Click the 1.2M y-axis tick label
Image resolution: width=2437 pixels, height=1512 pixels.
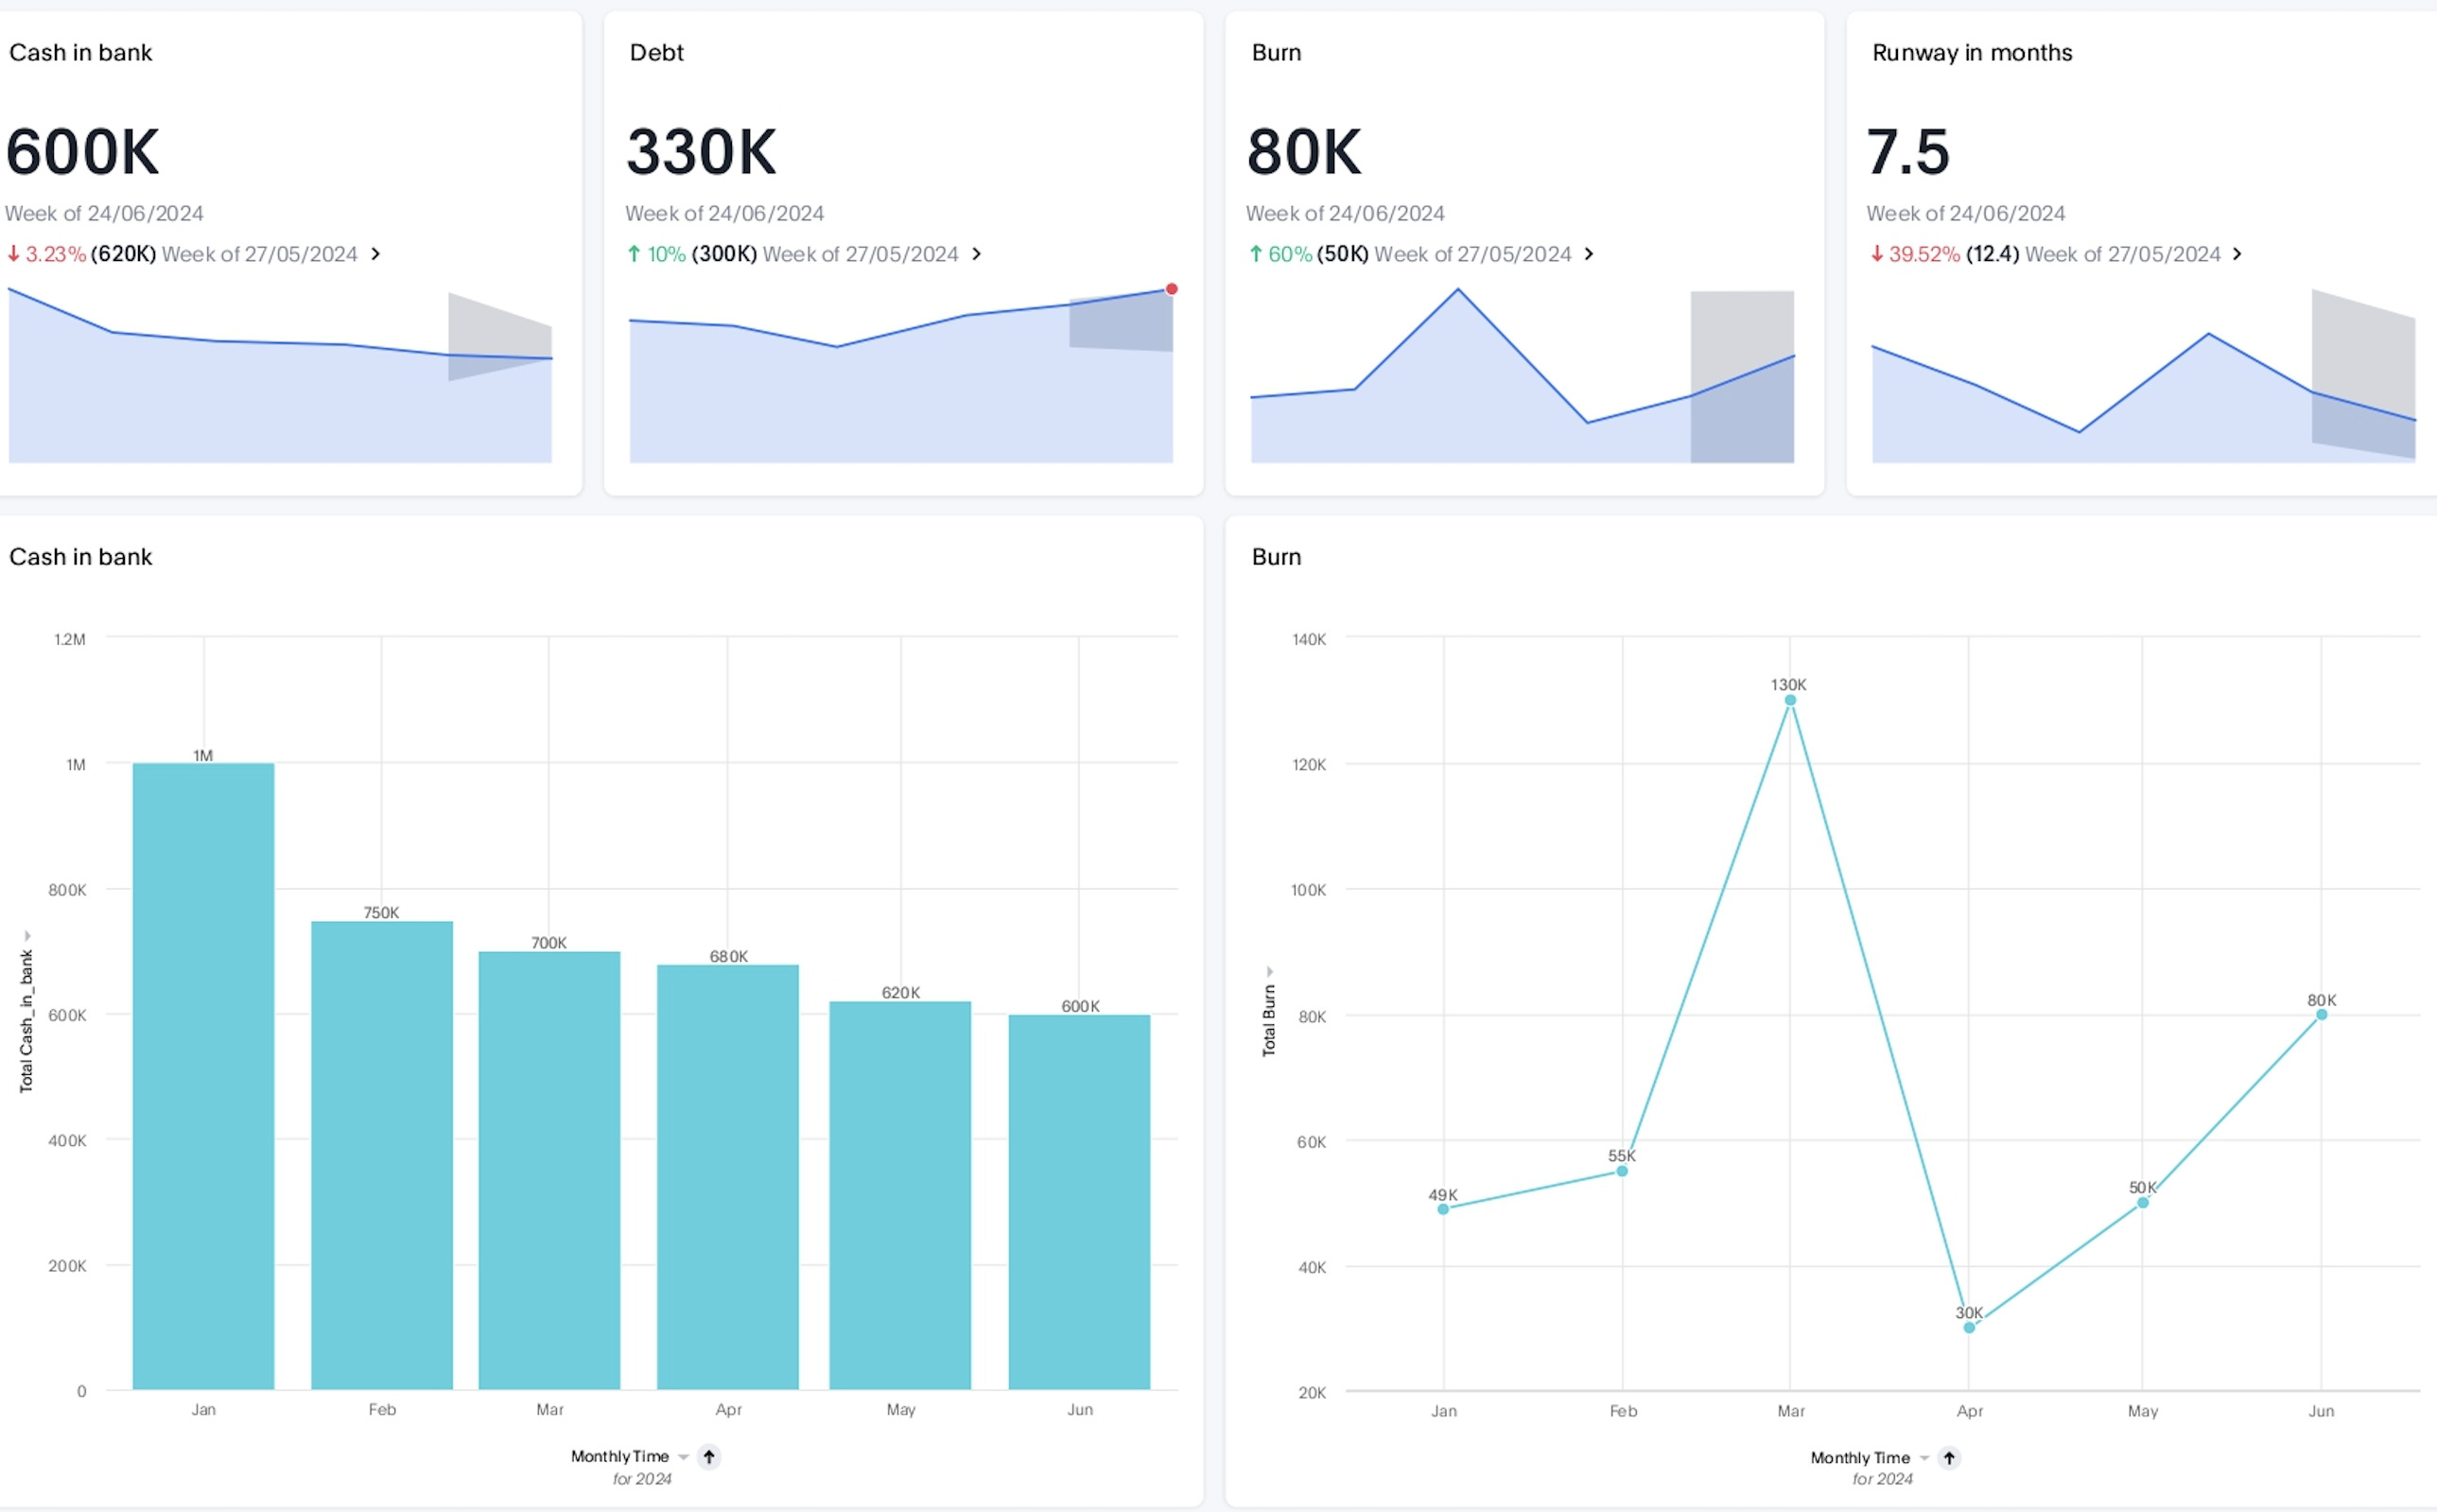(x=70, y=639)
